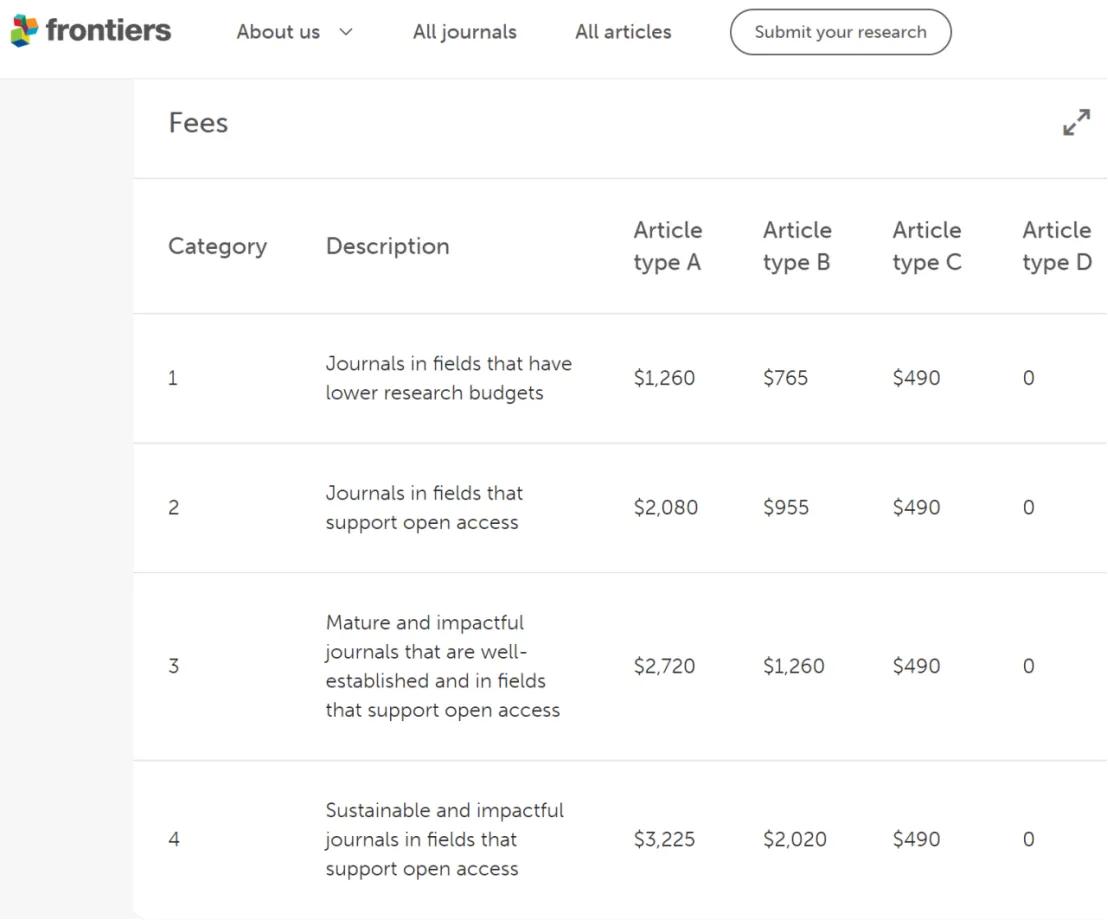
Task: Click the $2,020 Article type B fee
Action: [794, 839]
